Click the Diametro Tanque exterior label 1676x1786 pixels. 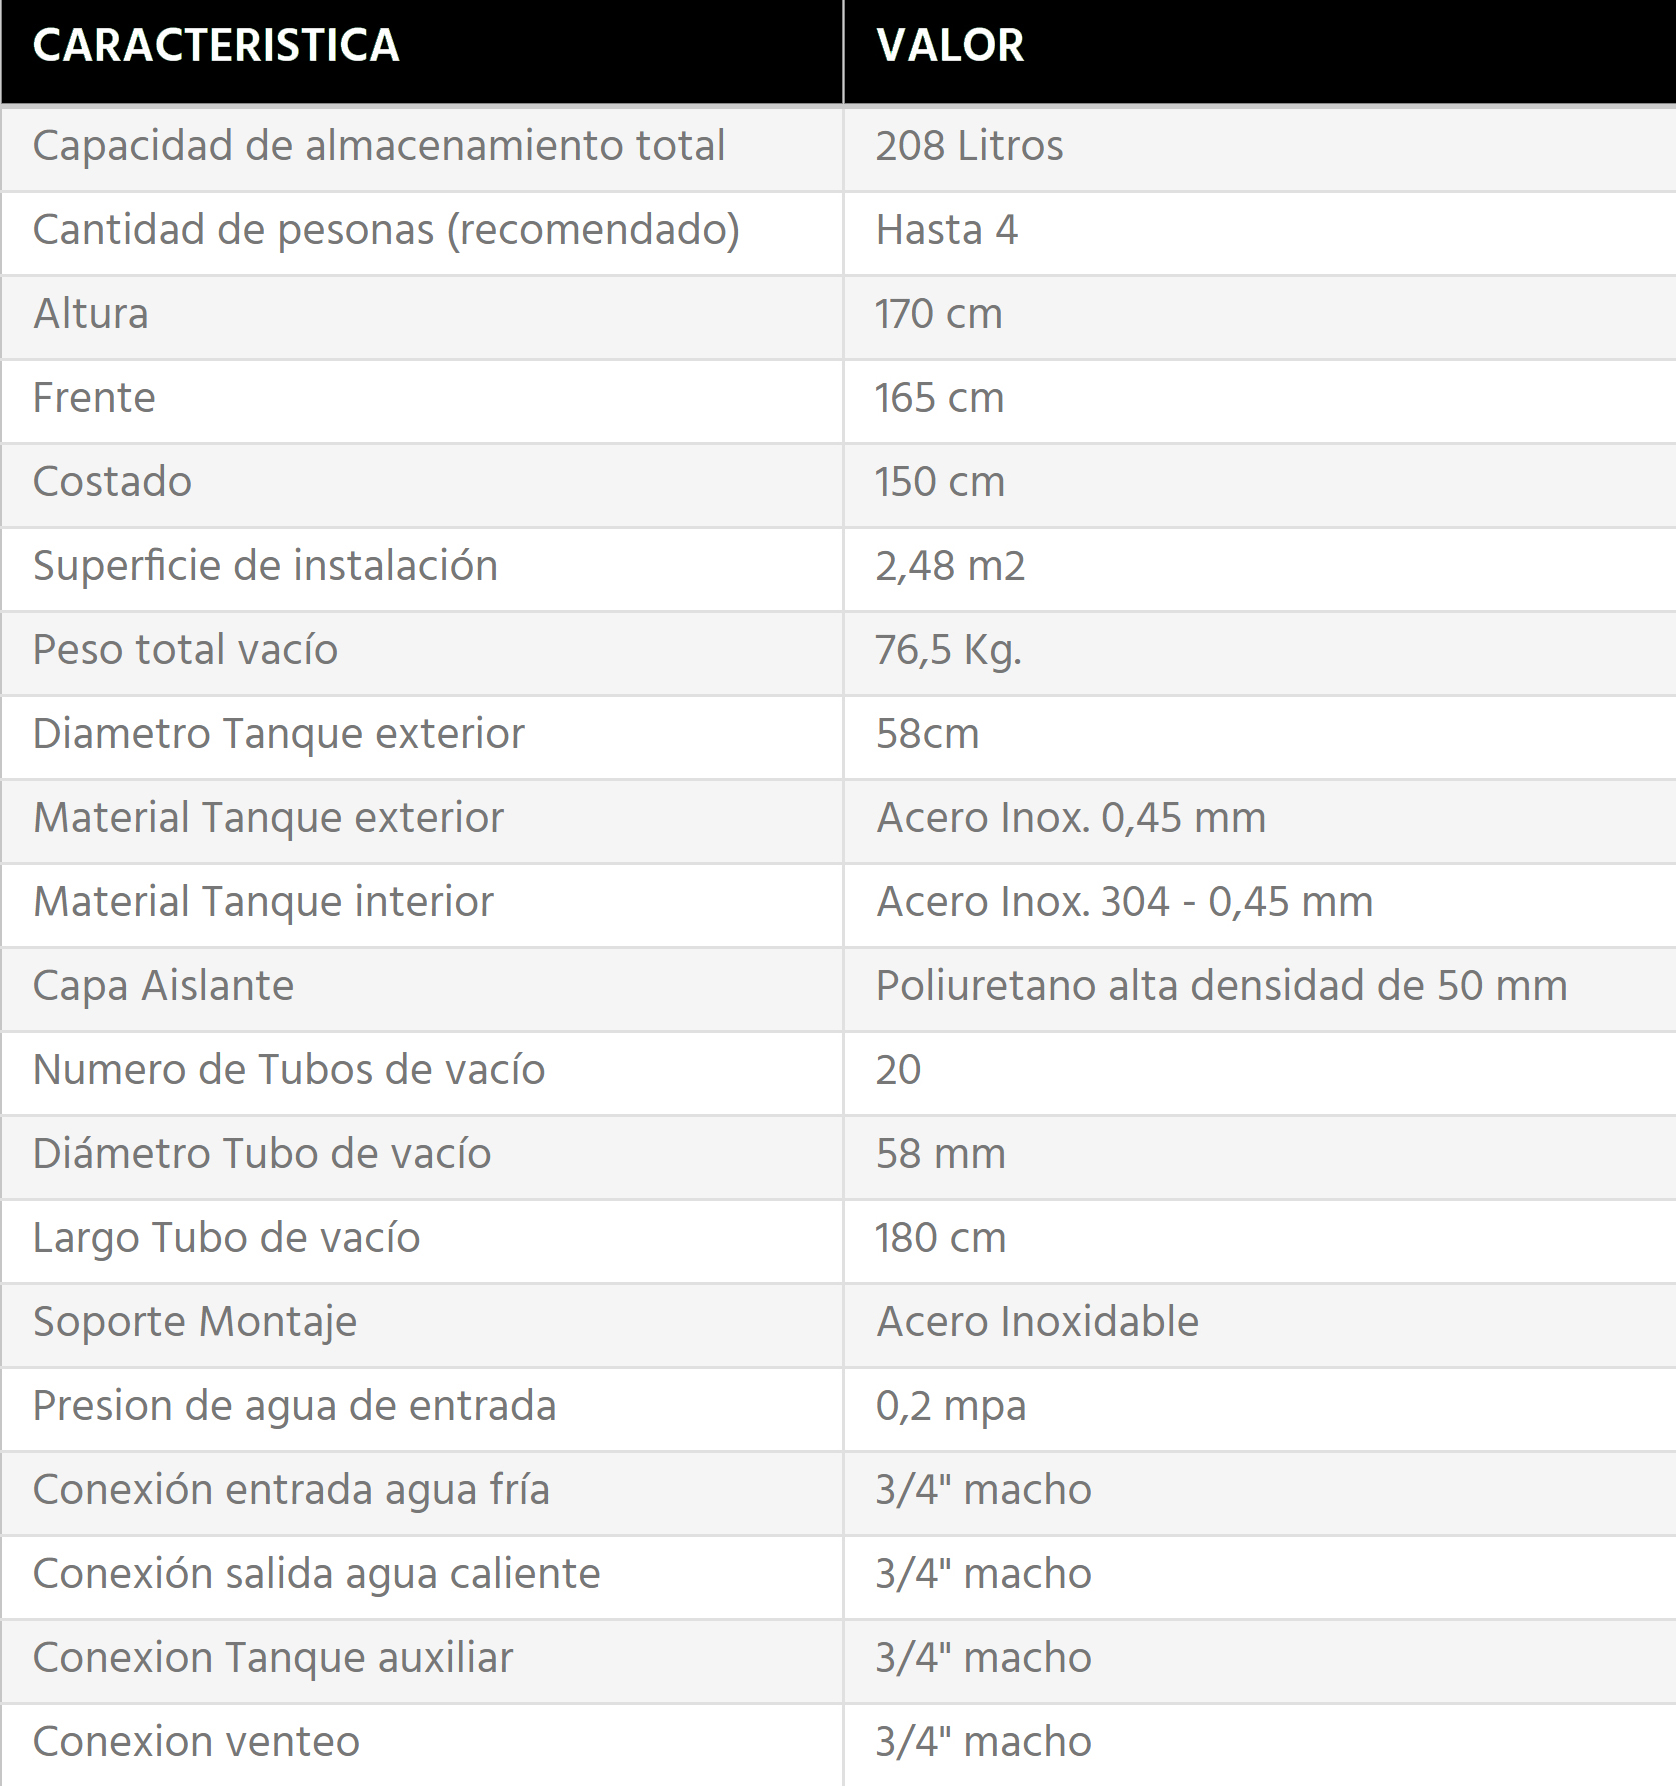point(279,734)
